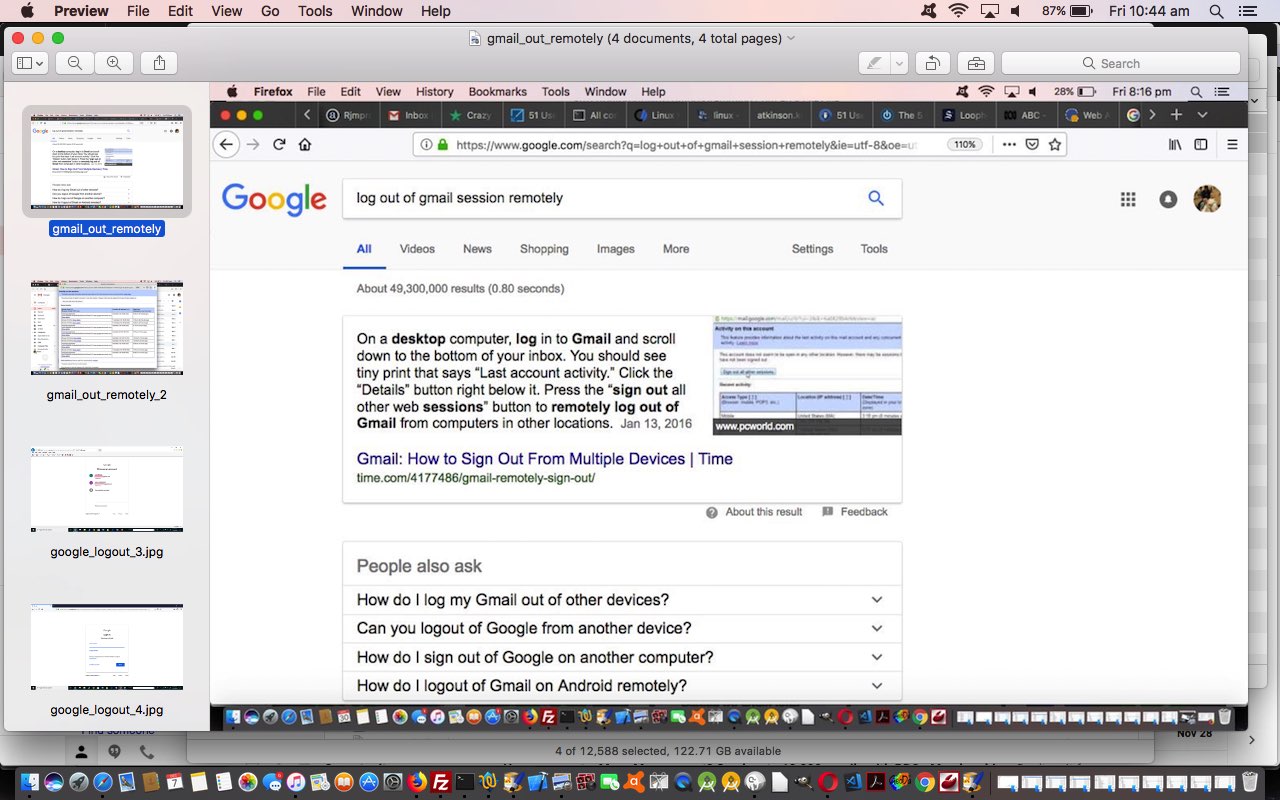Open Finder from the Dock
The height and width of the screenshot is (800, 1280).
[30, 782]
